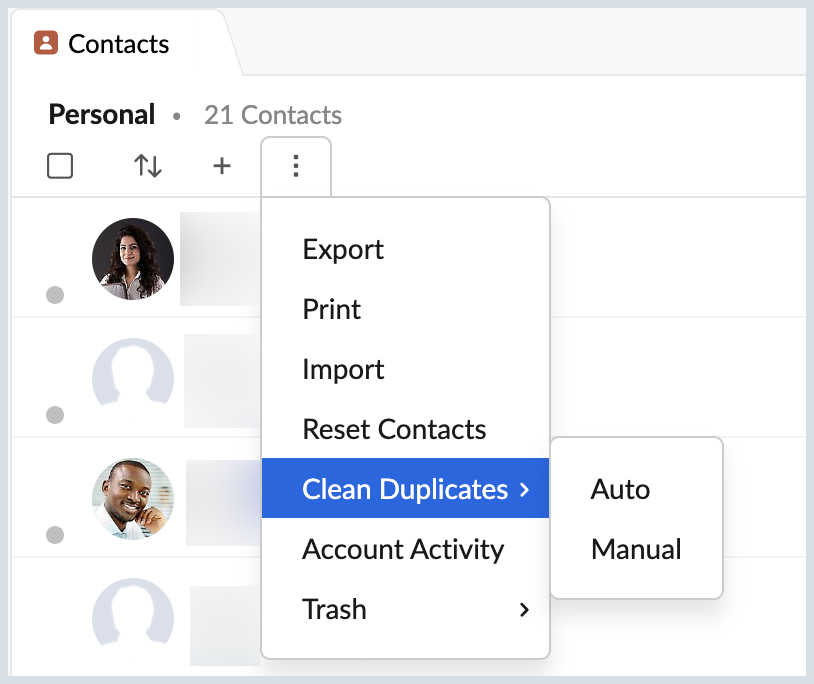814x684 pixels.
Task: Switch to the Contacts tab
Action: pos(118,44)
